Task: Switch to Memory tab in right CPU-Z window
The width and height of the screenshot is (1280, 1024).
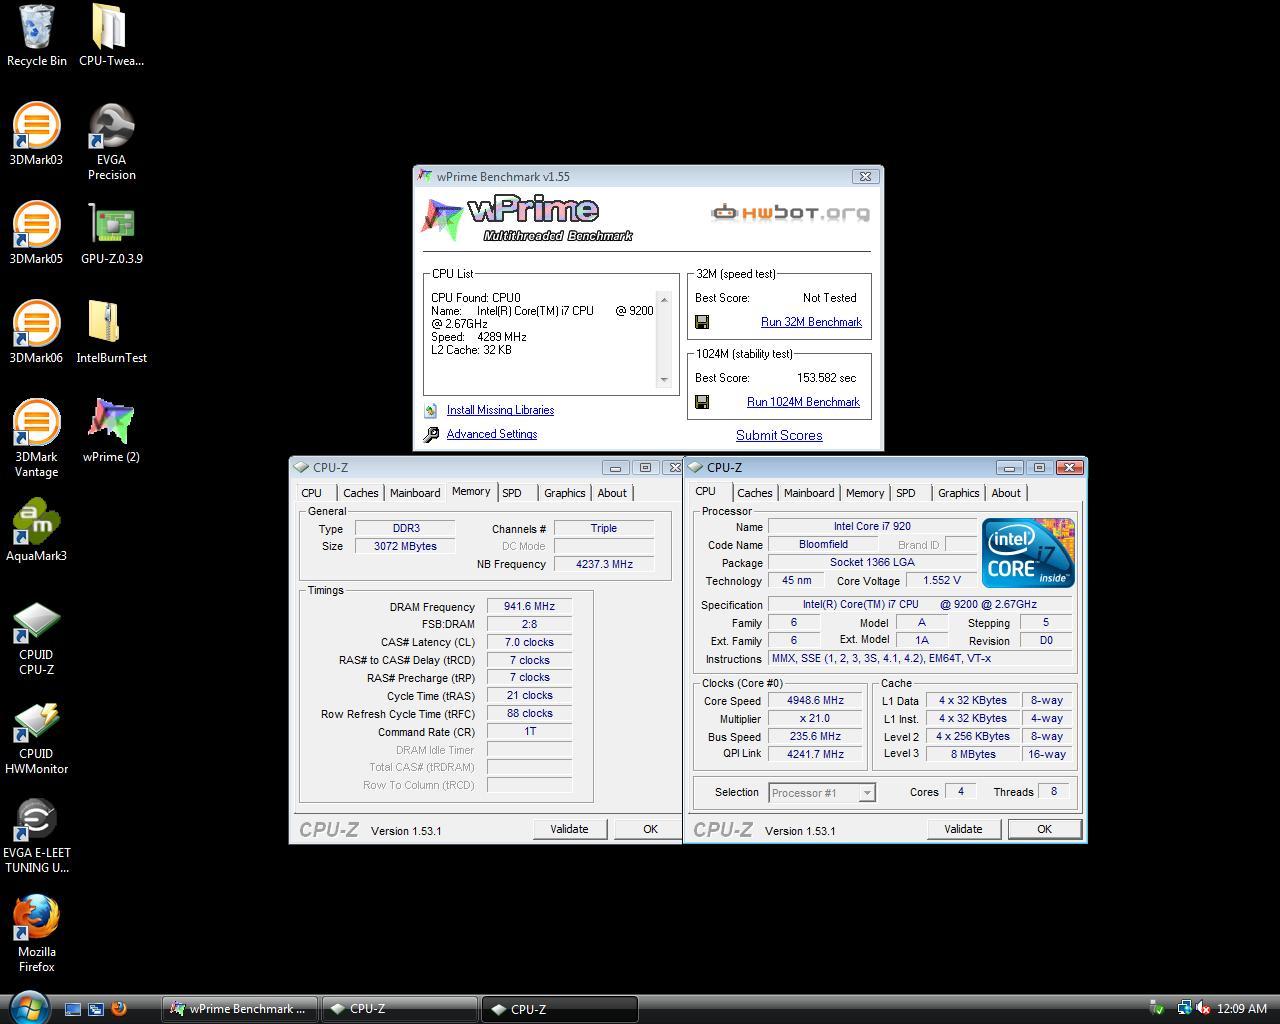Action: (x=864, y=493)
